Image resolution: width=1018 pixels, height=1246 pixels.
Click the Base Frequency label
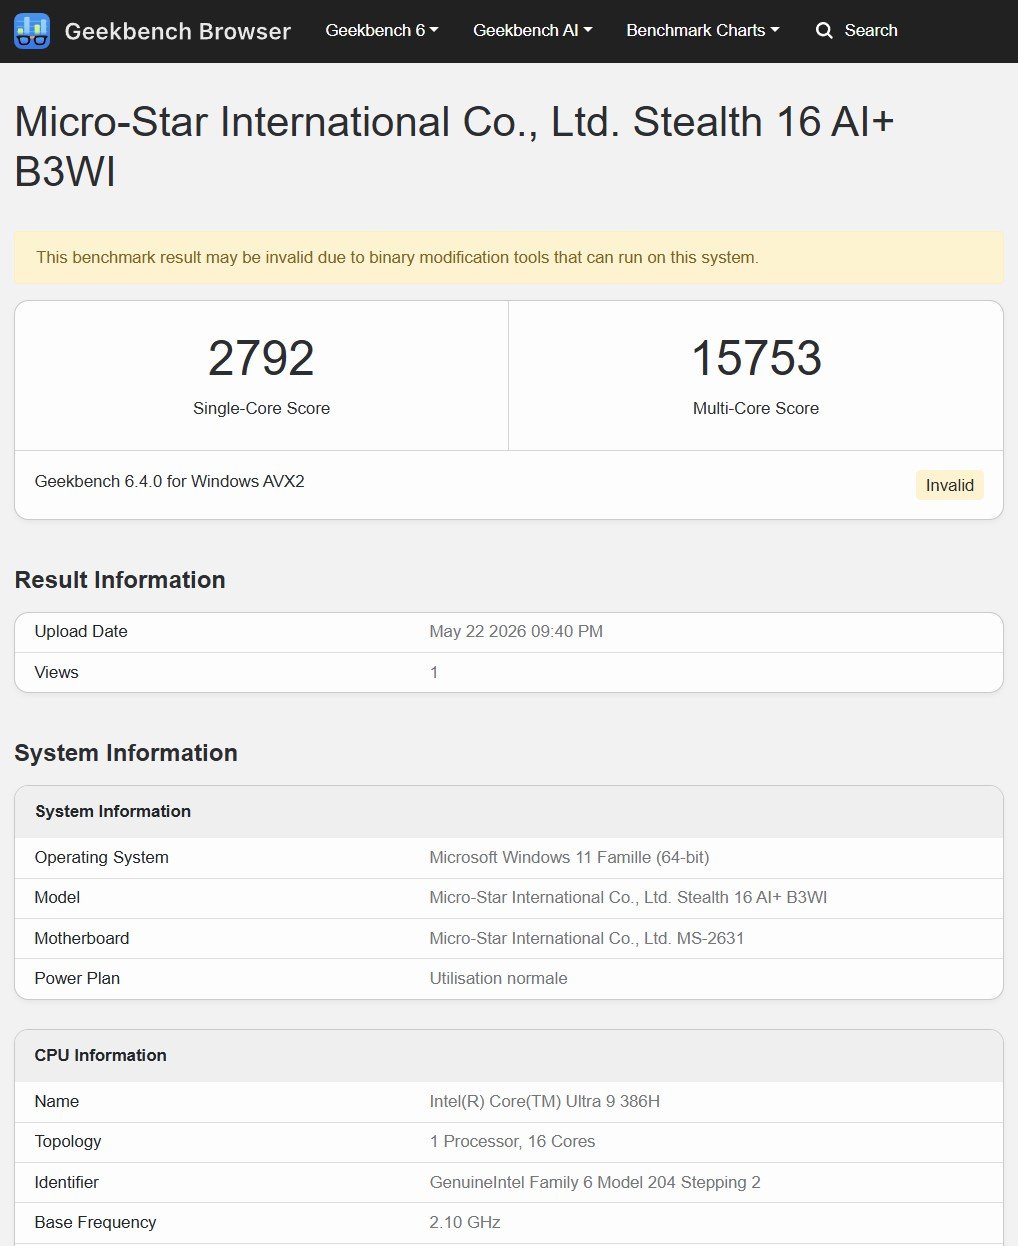point(96,1222)
